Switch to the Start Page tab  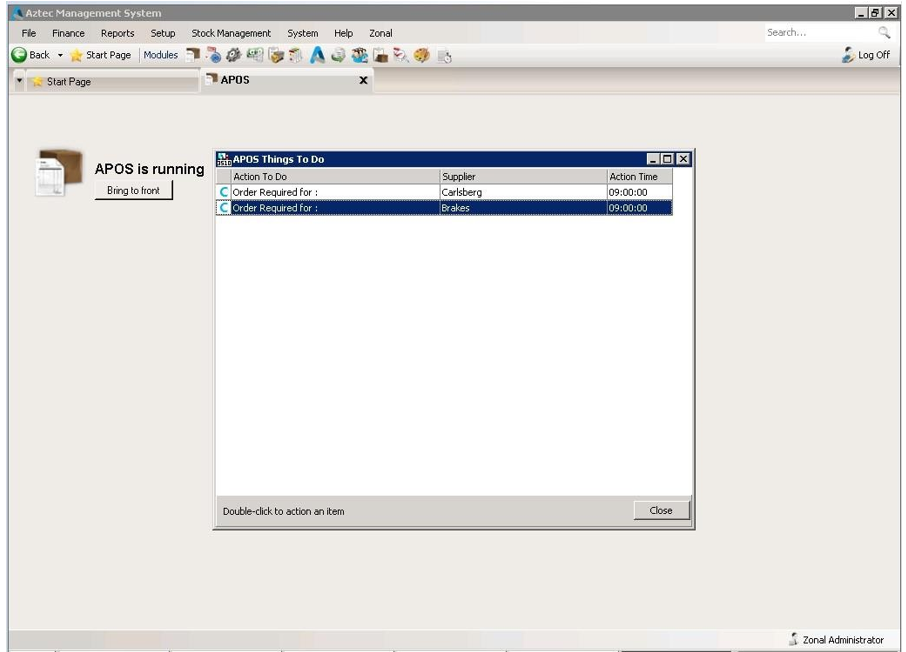coord(68,82)
